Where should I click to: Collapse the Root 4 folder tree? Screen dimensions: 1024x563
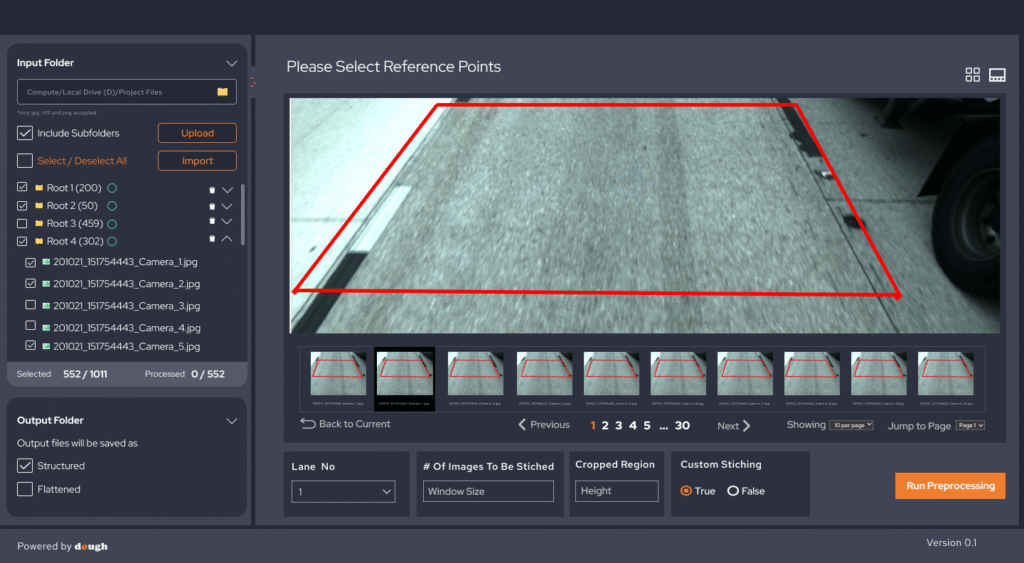pos(227,240)
